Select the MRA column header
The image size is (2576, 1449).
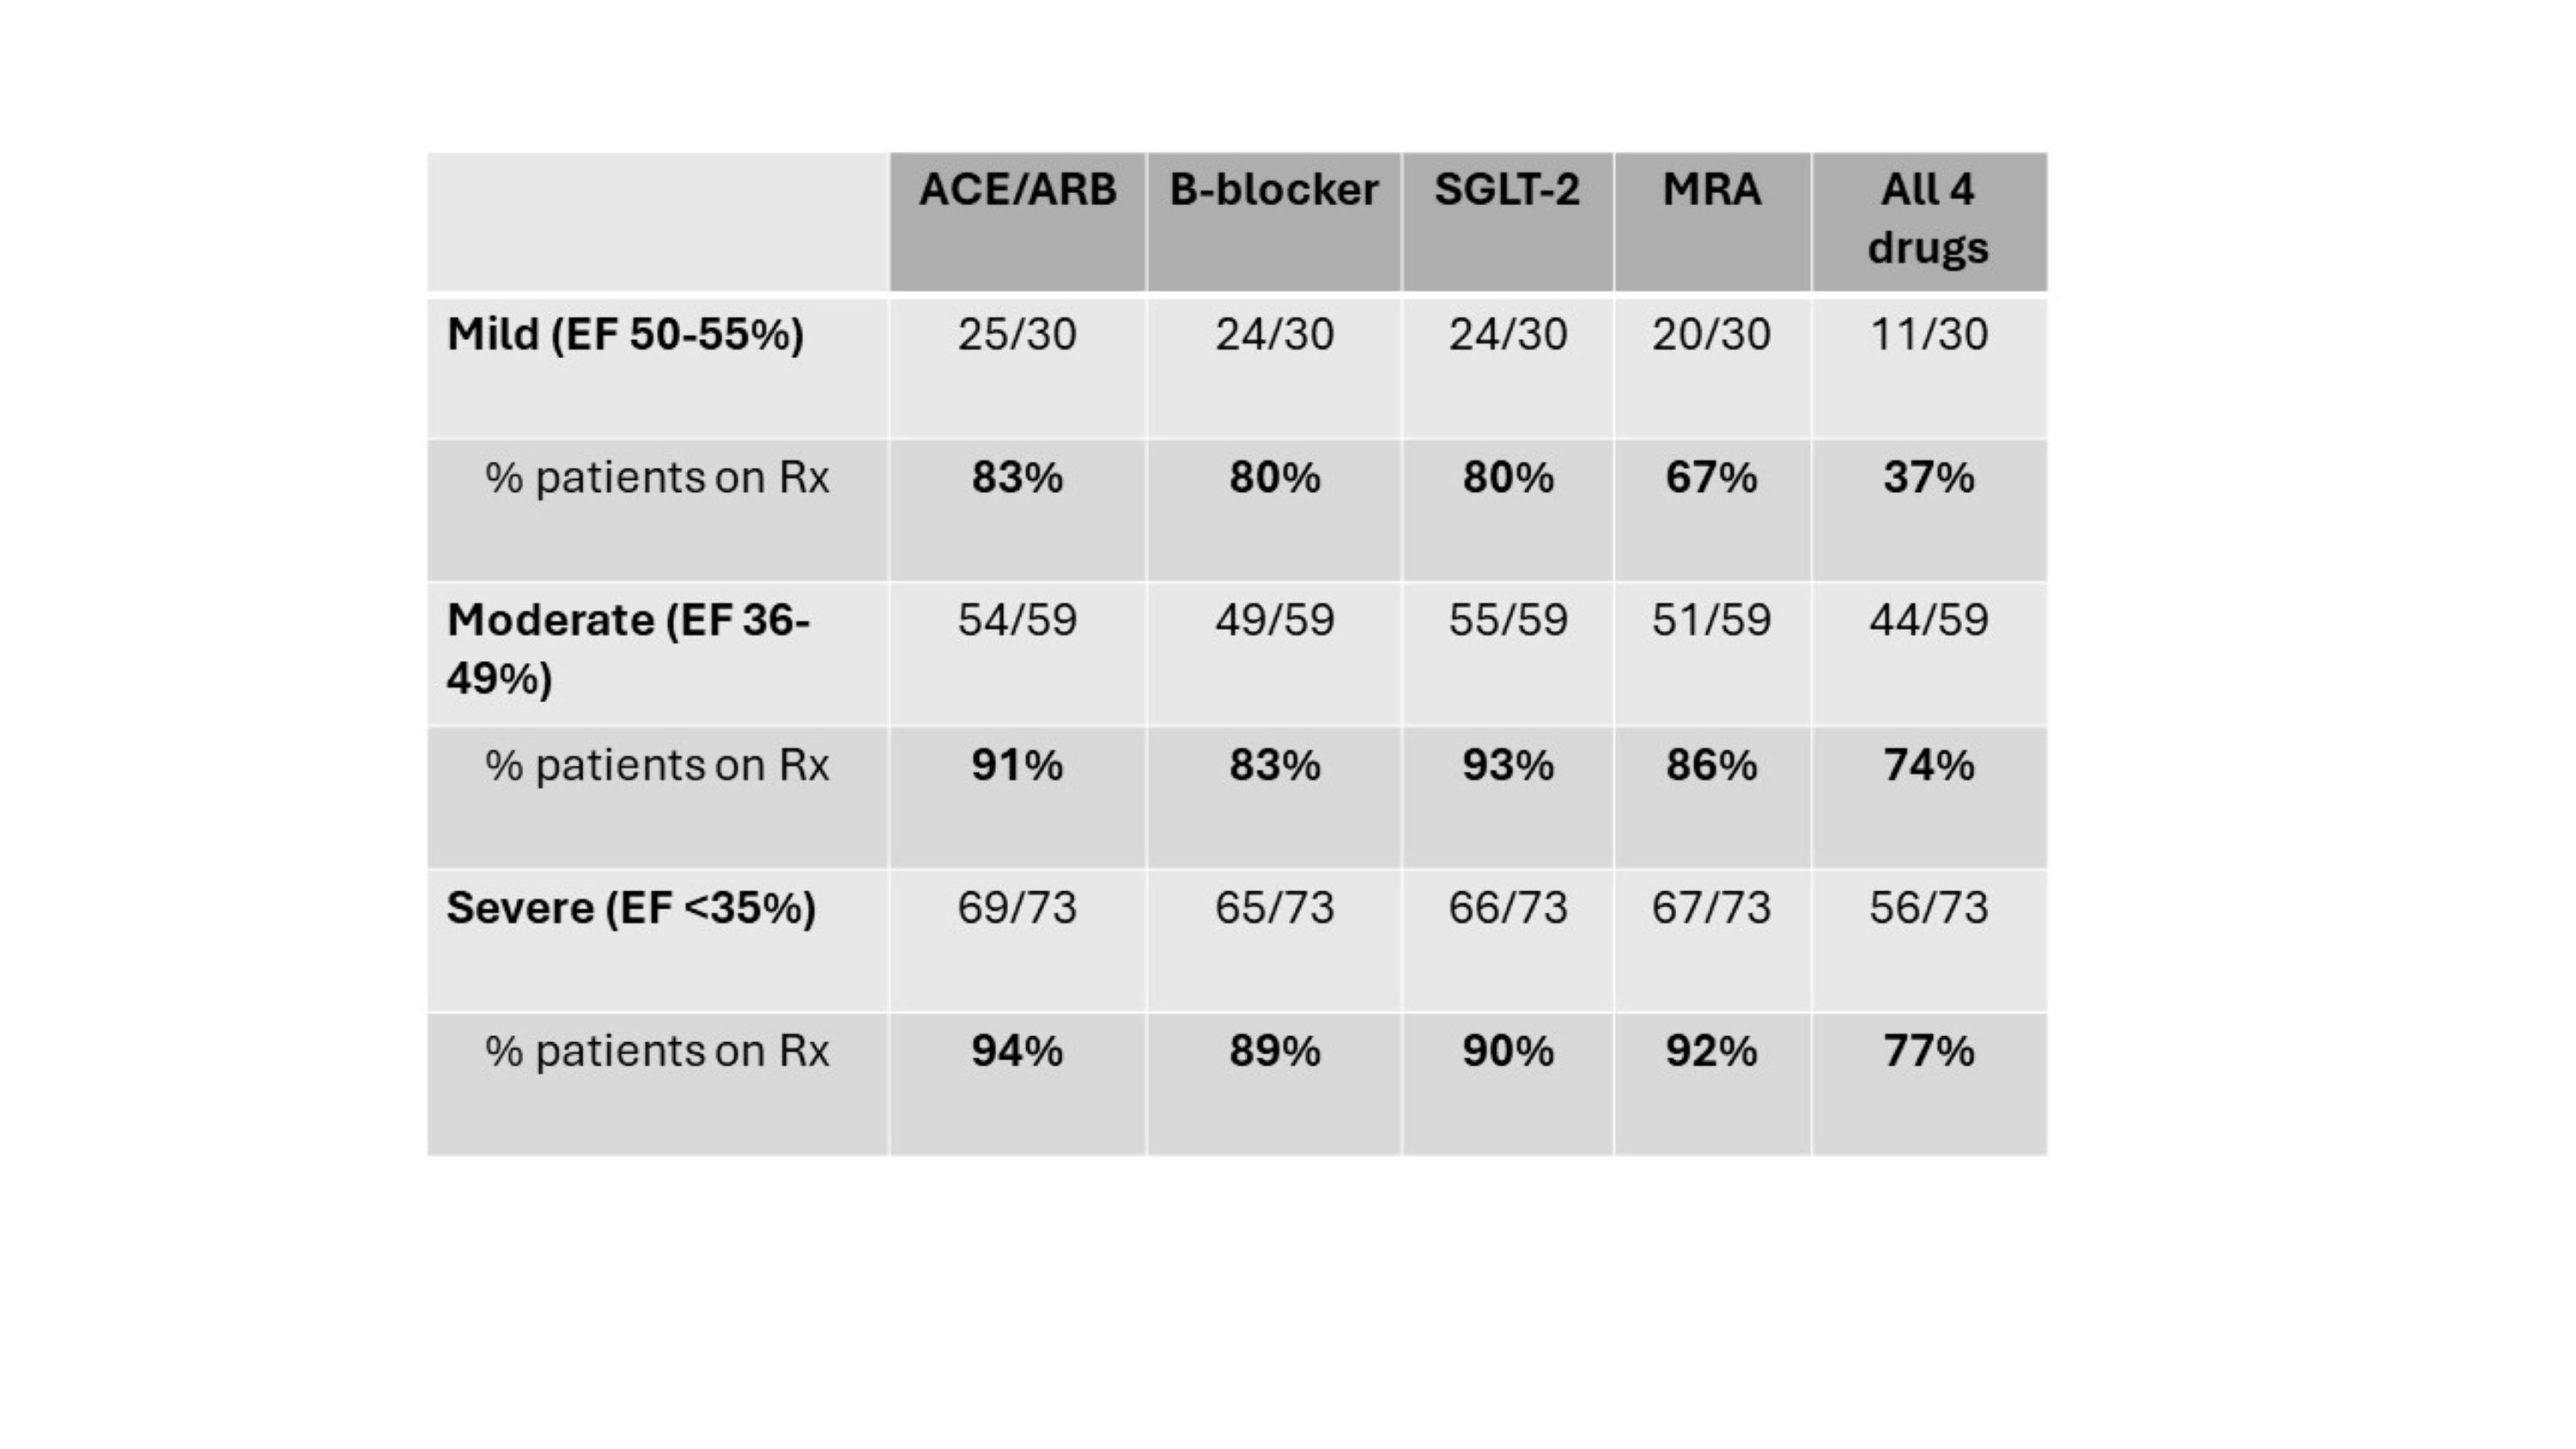(x=1711, y=190)
